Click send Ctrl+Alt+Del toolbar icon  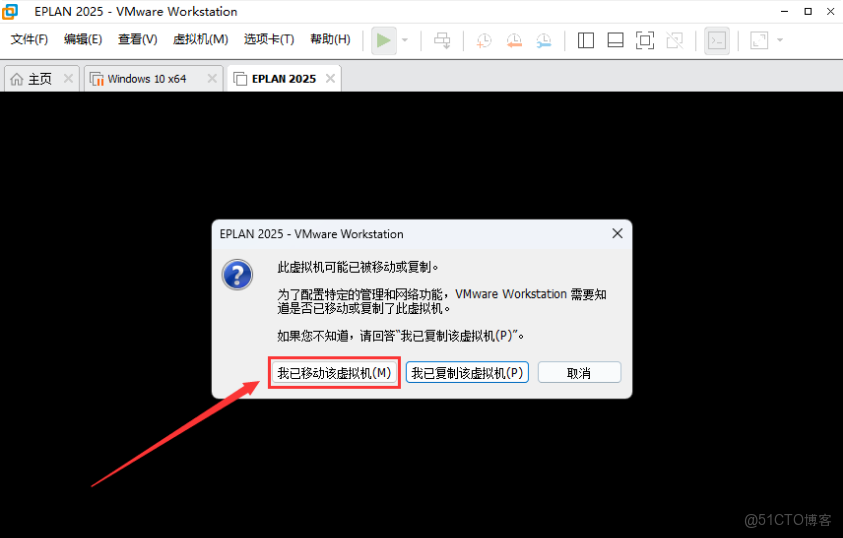(x=442, y=40)
